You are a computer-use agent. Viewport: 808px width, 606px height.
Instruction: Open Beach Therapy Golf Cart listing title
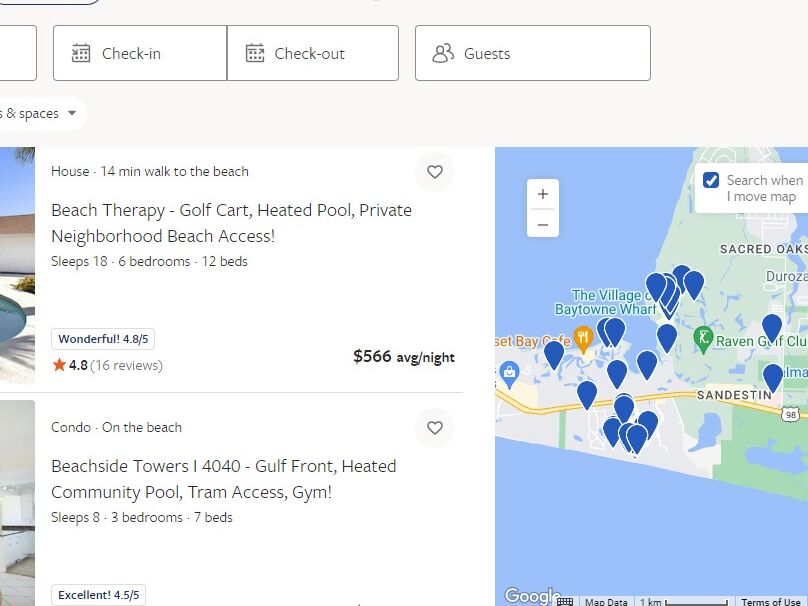[x=231, y=223]
